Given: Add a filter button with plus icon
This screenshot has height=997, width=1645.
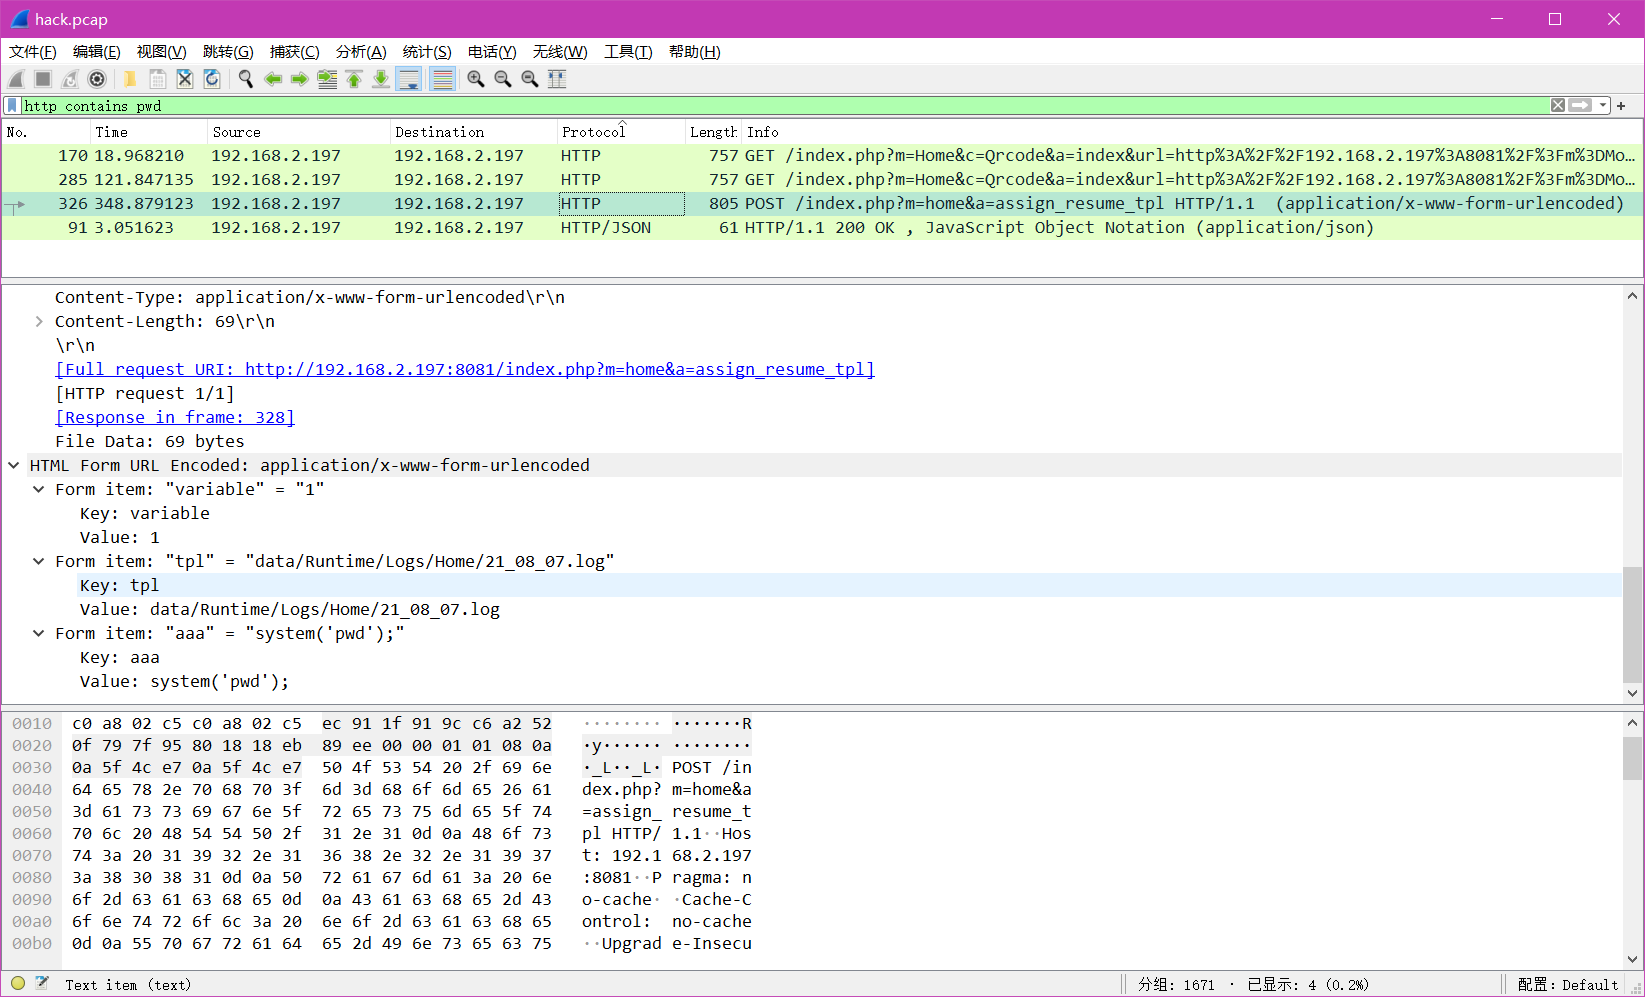Looking at the screenshot, I should pyautogui.click(x=1621, y=105).
